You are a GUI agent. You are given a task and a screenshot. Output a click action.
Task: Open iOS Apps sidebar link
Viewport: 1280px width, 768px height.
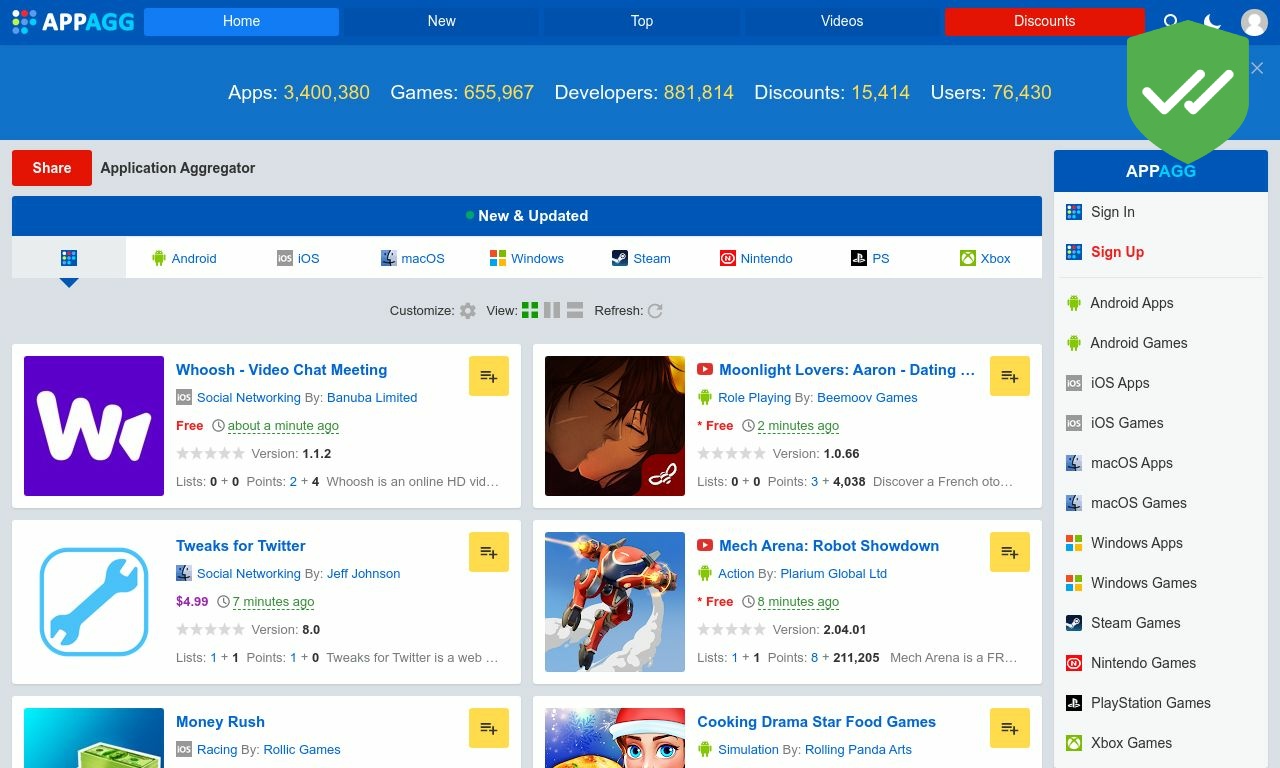pos(1161,383)
